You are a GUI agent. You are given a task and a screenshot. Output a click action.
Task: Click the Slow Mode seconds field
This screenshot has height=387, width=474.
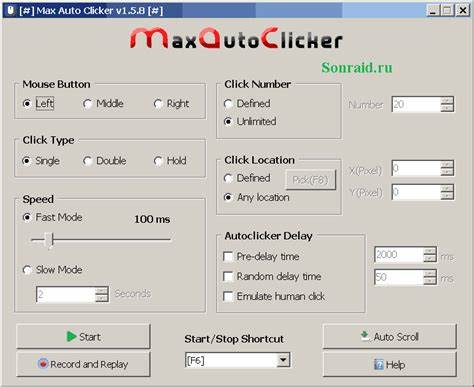click(65, 294)
